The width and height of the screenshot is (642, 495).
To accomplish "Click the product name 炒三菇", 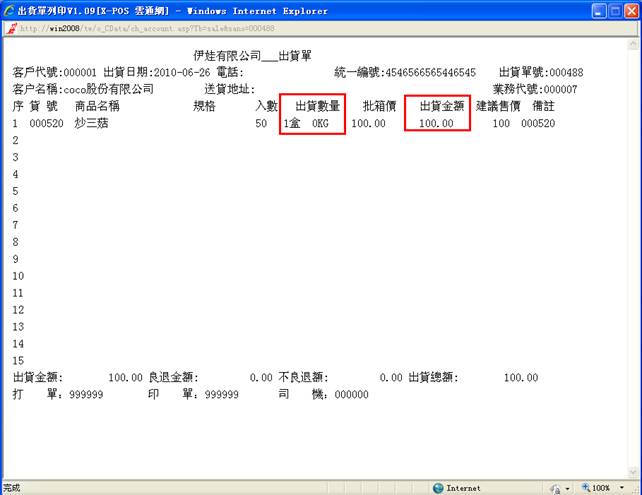I will pyautogui.click(x=92, y=123).
